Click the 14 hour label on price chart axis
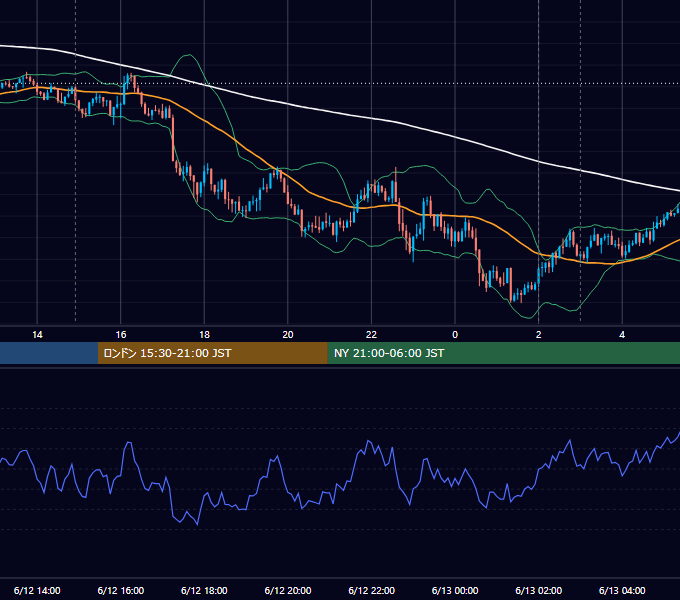Viewport: 680px width, 600px height. pos(37,335)
